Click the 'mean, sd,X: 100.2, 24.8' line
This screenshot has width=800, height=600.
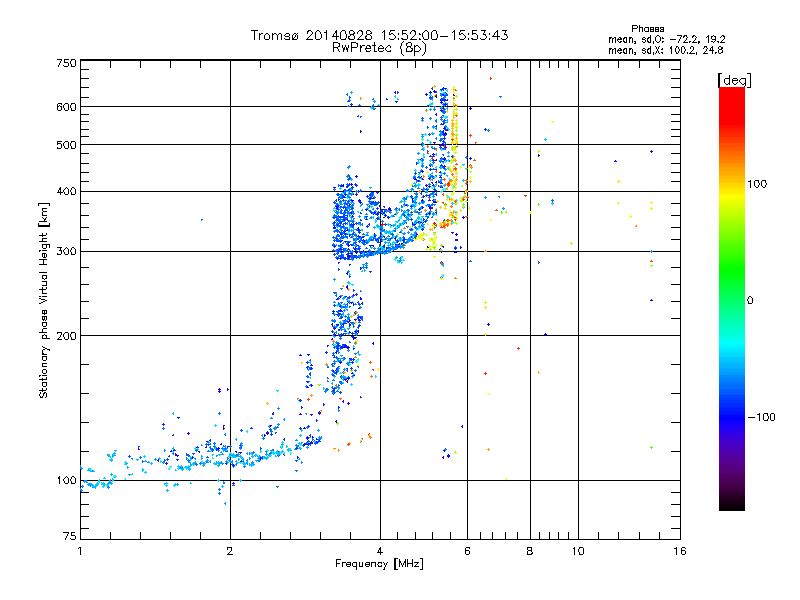pyautogui.click(x=665, y=51)
